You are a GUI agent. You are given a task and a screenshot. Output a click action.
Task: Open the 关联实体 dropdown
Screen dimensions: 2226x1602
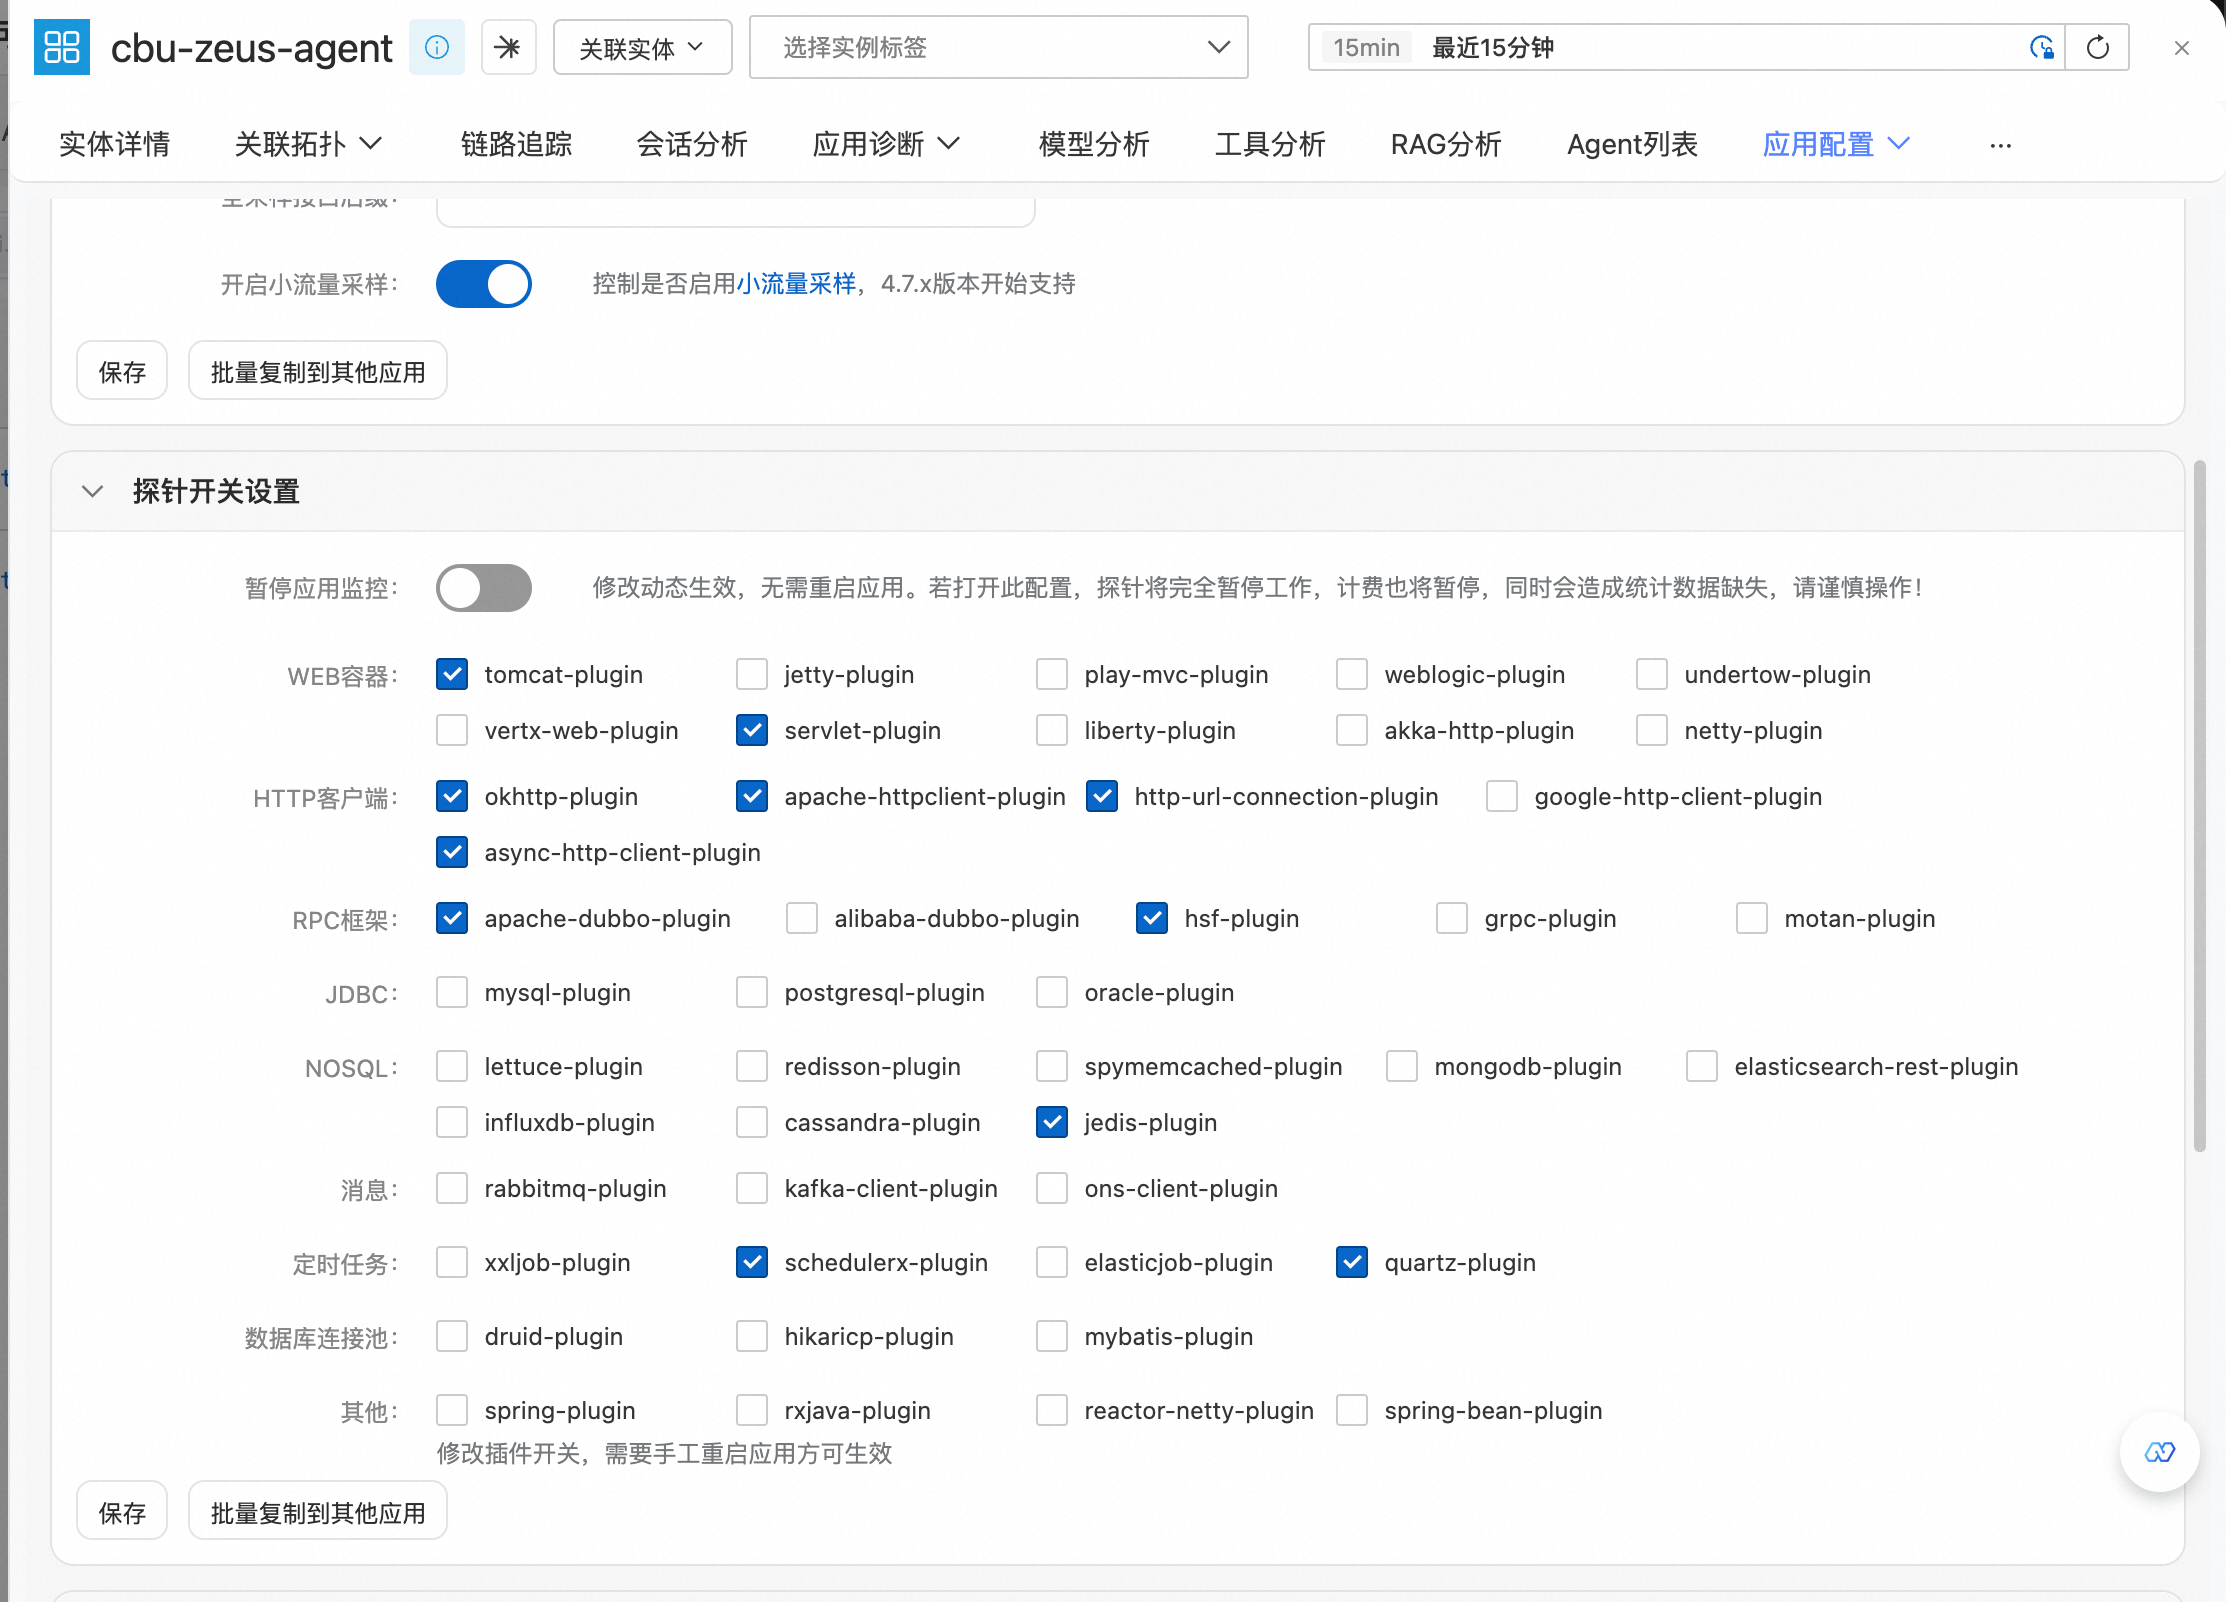pyautogui.click(x=643, y=47)
